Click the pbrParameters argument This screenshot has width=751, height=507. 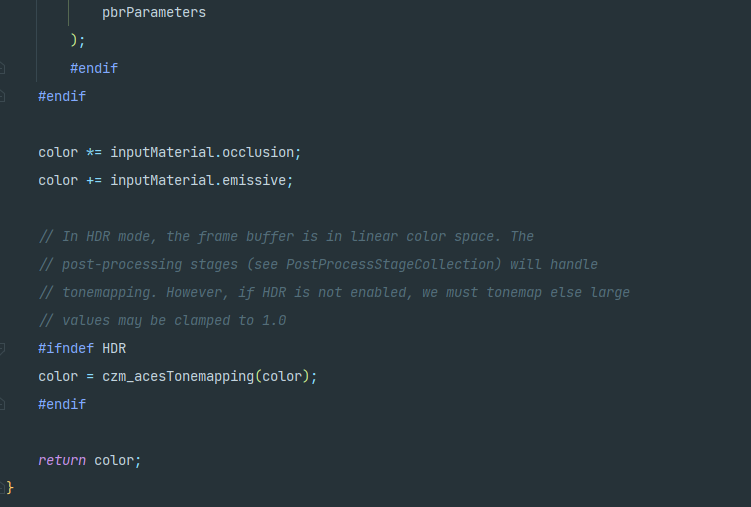point(154,12)
